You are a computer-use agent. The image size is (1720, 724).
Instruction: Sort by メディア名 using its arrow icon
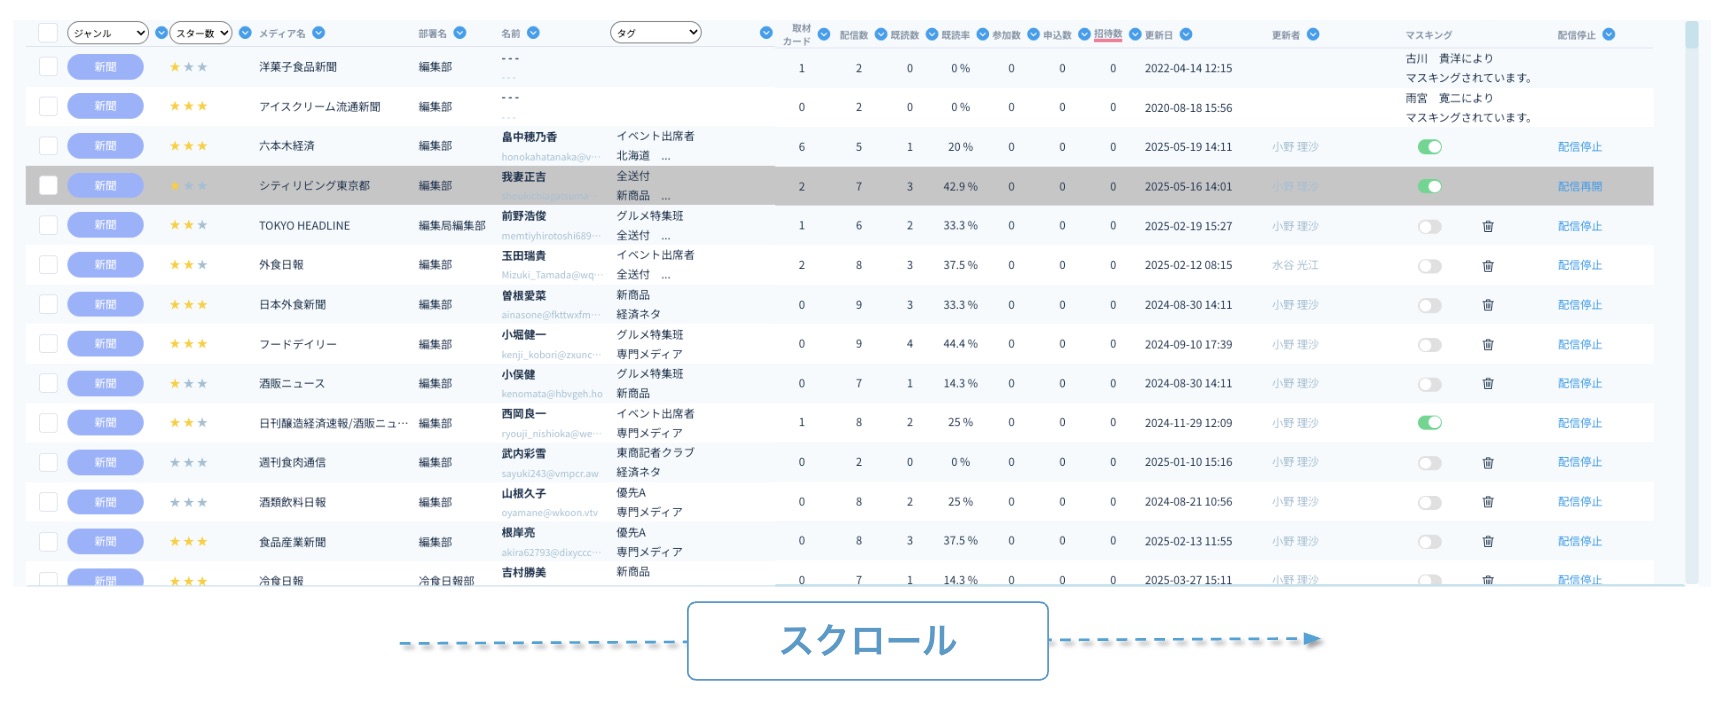click(x=318, y=33)
